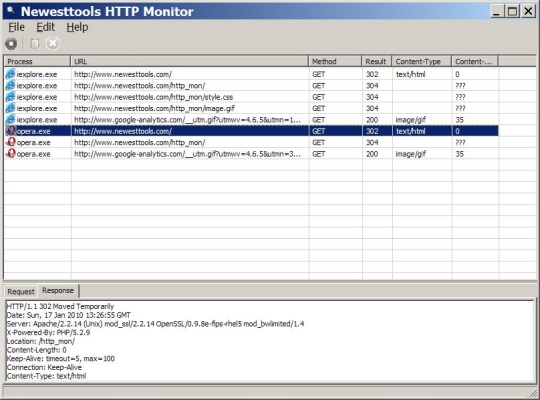The width and height of the screenshot is (540, 400).
Task: Click the 'Connection: Keep-Alive' response line
Action: pos(44,367)
